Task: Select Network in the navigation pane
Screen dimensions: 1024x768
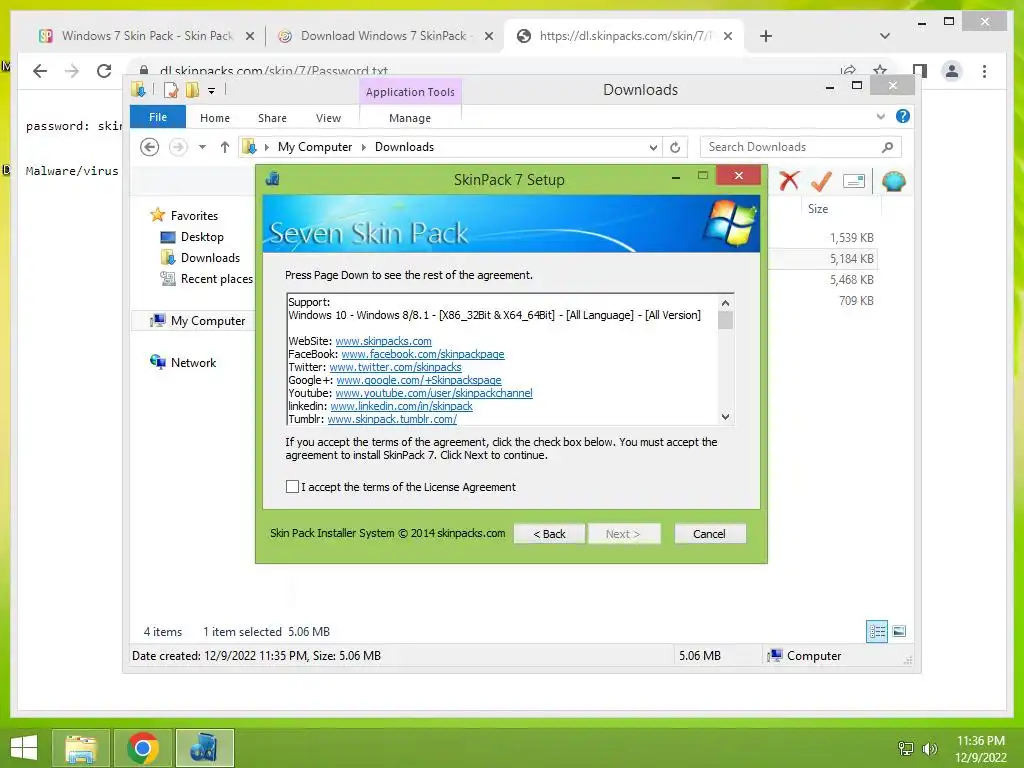Action: tap(193, 362)
